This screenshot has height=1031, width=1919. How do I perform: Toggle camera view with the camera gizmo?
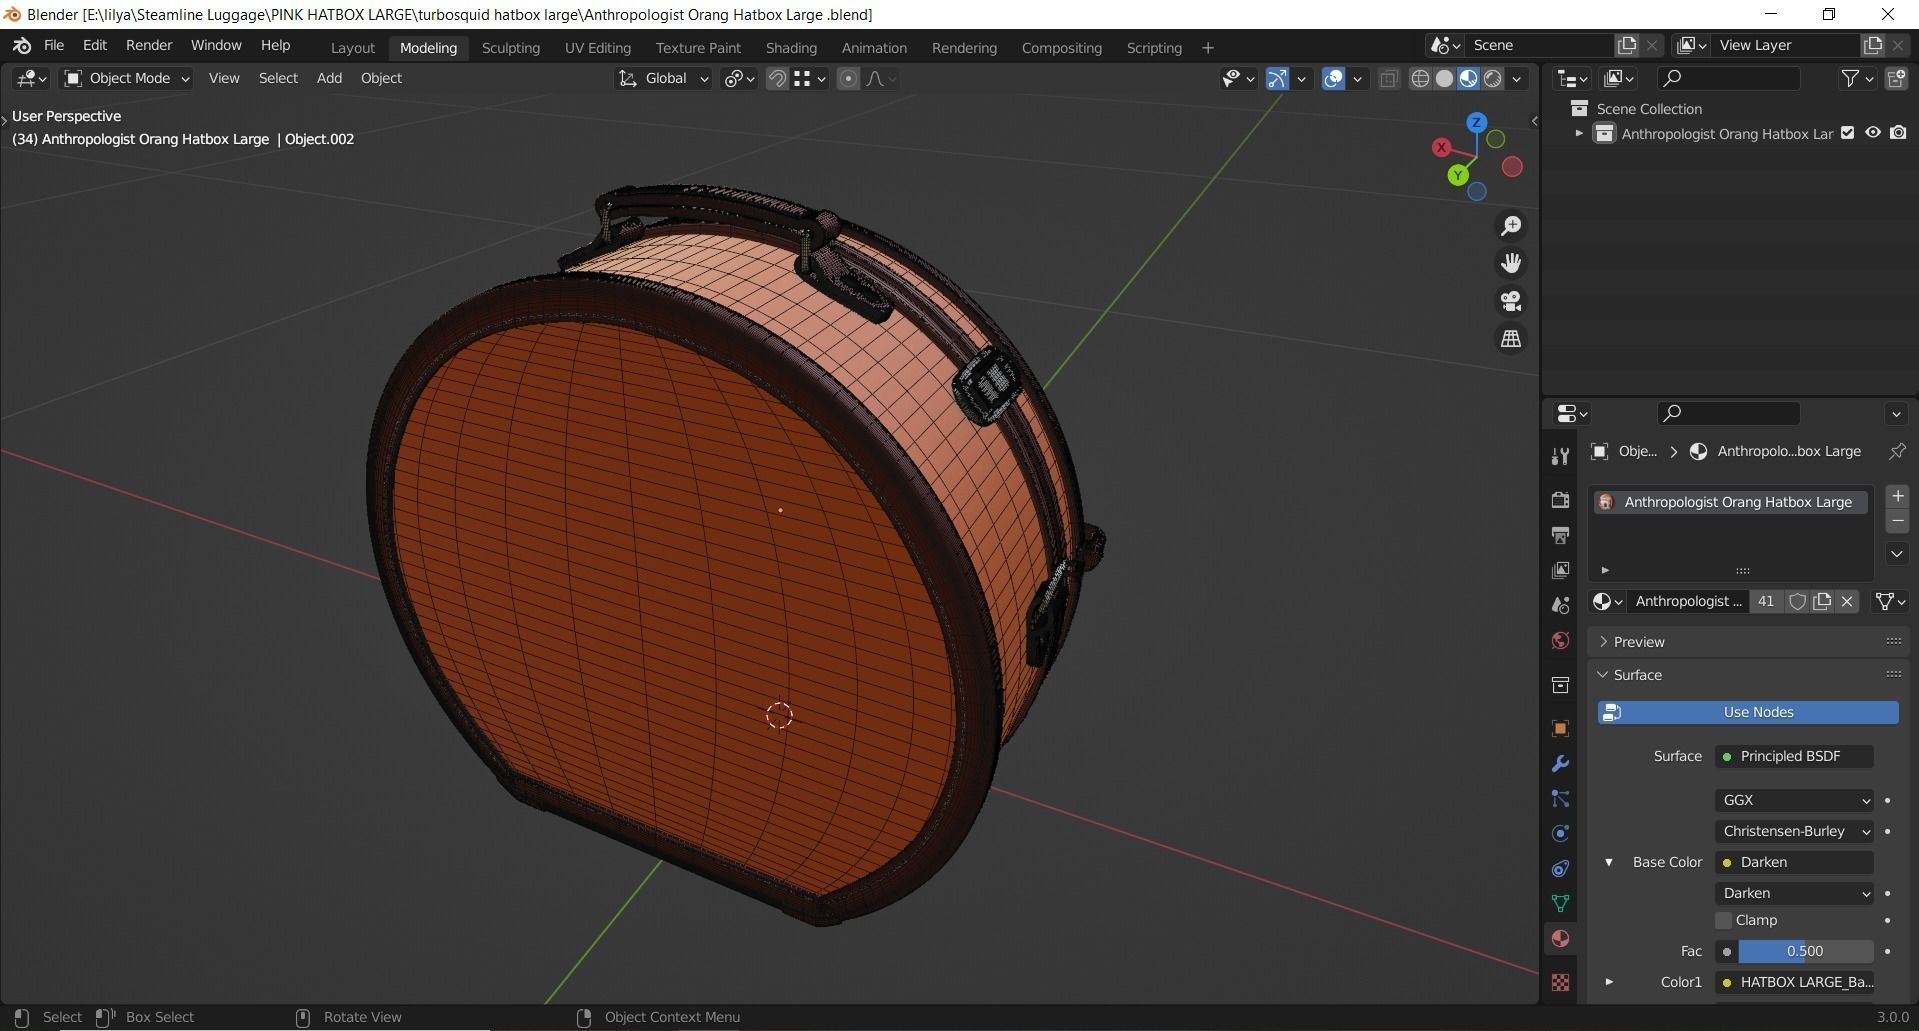(1511, 301)
